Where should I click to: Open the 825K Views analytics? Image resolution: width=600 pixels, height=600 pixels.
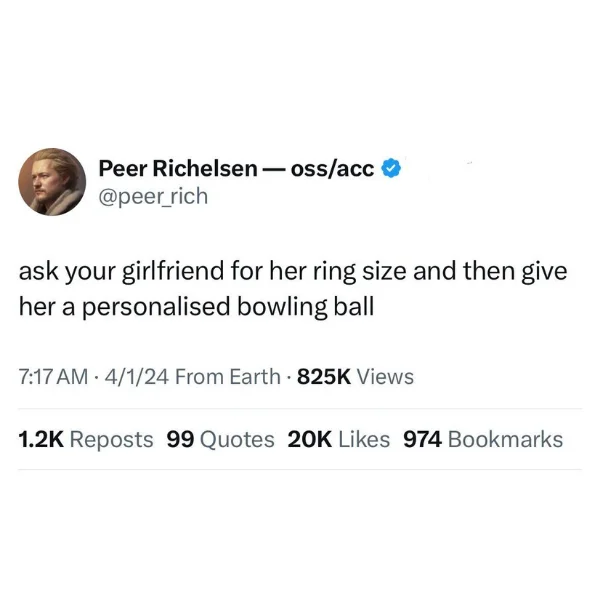pyautogui.click(x=355, y=377)
